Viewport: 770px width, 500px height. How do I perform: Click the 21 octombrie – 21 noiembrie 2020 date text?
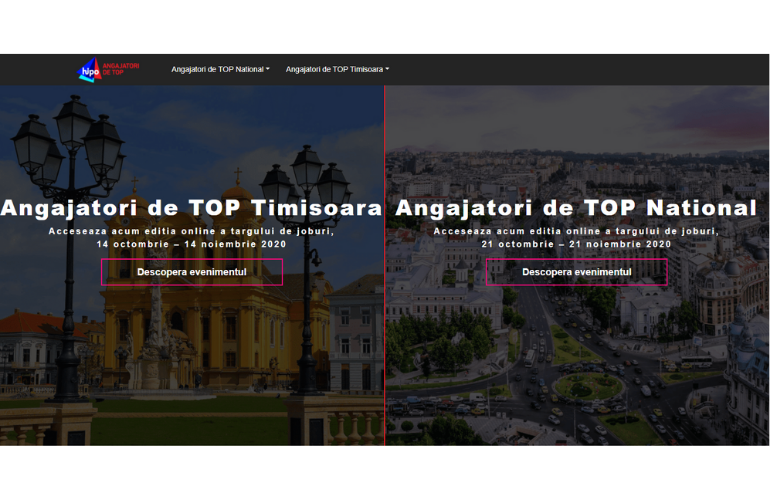576,244
